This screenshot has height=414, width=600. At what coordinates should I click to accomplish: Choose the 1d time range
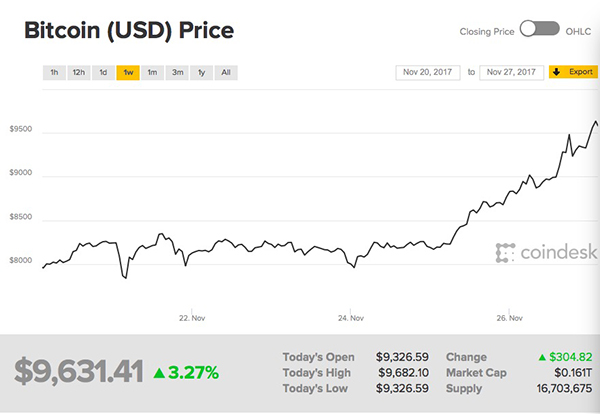(x=103, y=72)
